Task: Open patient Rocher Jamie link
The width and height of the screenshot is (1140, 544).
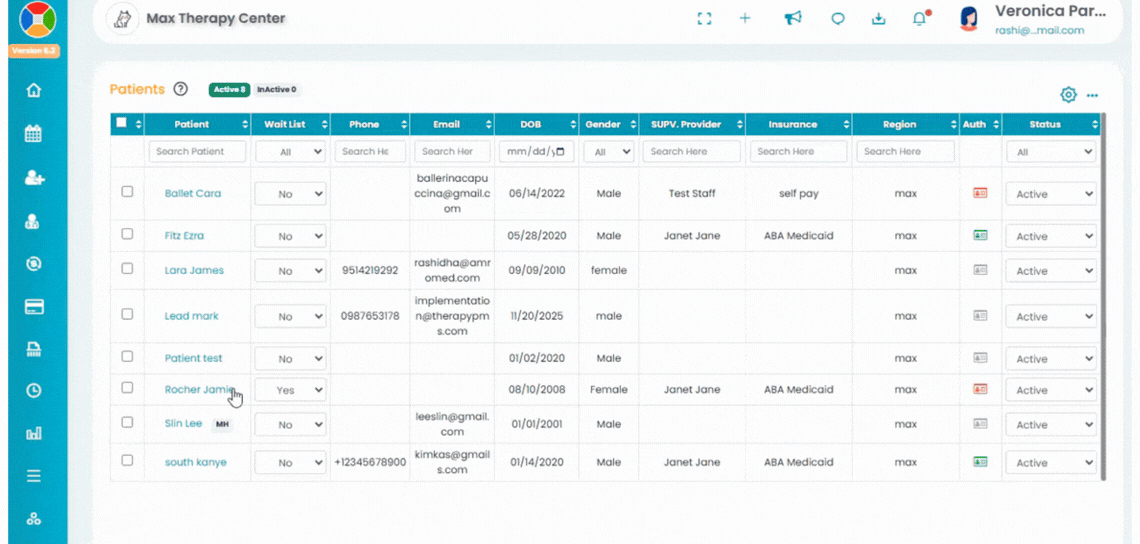Action: 198,389
